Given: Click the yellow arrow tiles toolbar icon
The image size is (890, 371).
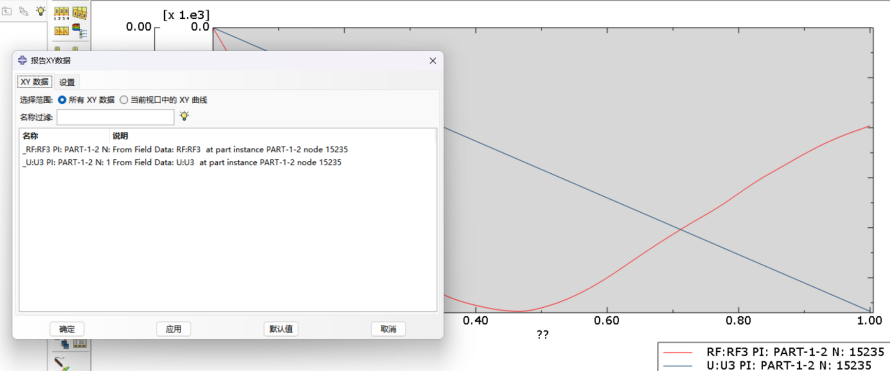Looking at the screenshot, I should 61,31.
